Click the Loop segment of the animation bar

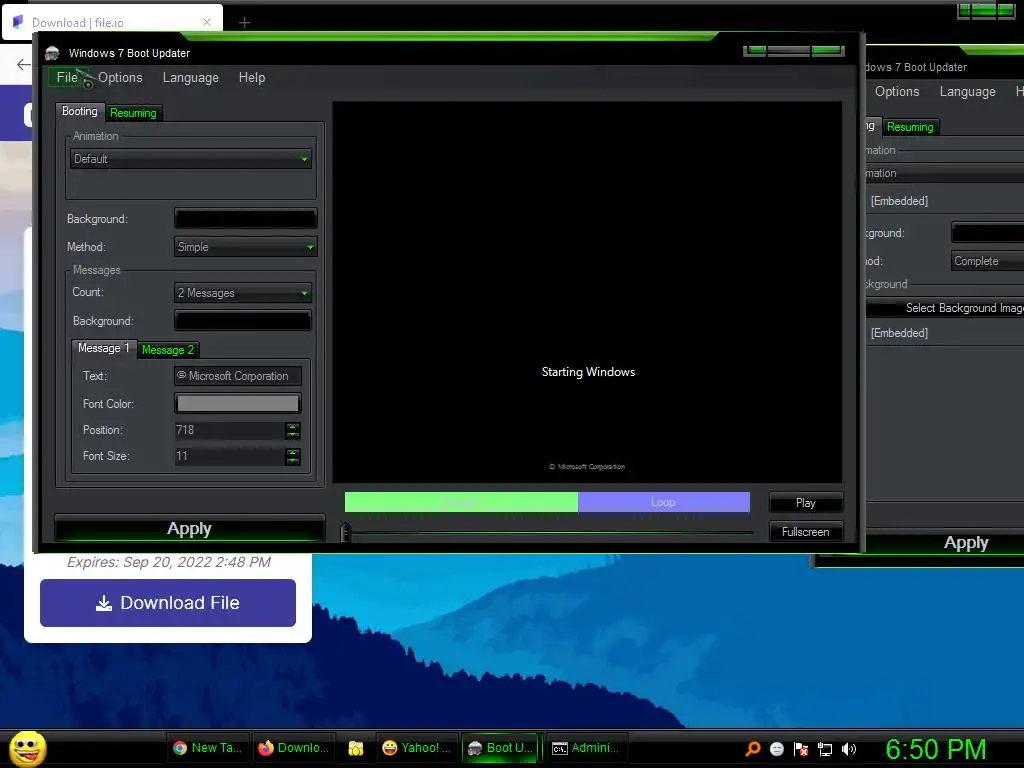(x=664, y=502)
